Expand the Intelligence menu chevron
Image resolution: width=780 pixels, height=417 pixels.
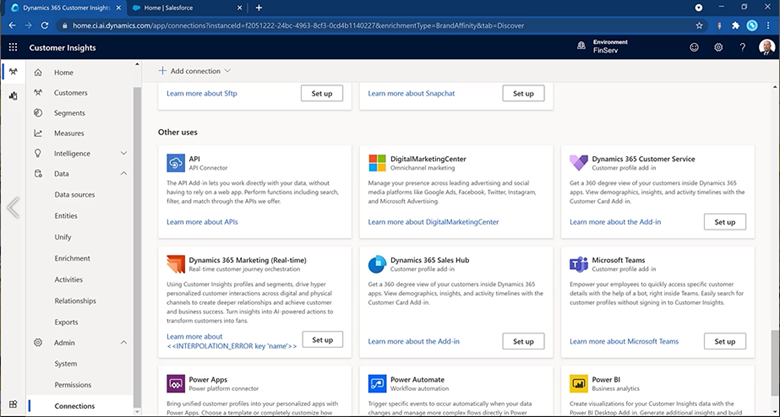tap(124, 153)
